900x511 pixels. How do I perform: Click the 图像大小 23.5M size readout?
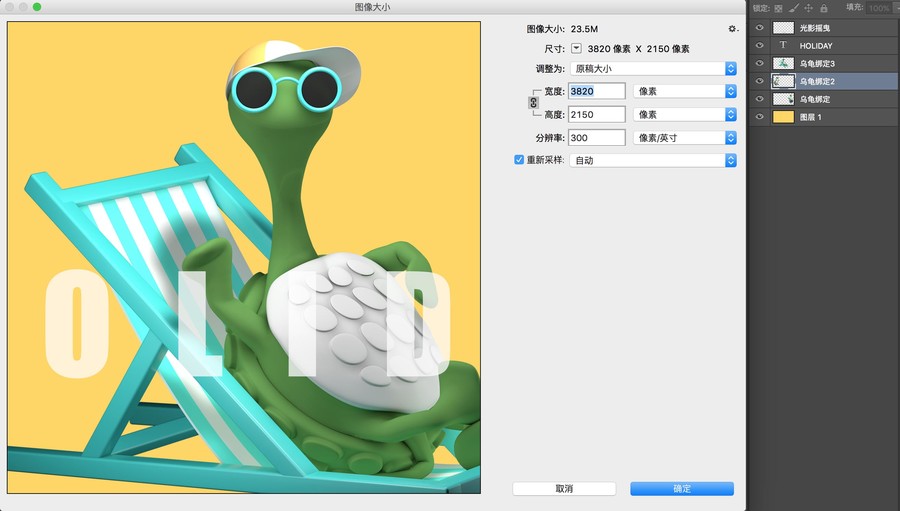(562, 29)
